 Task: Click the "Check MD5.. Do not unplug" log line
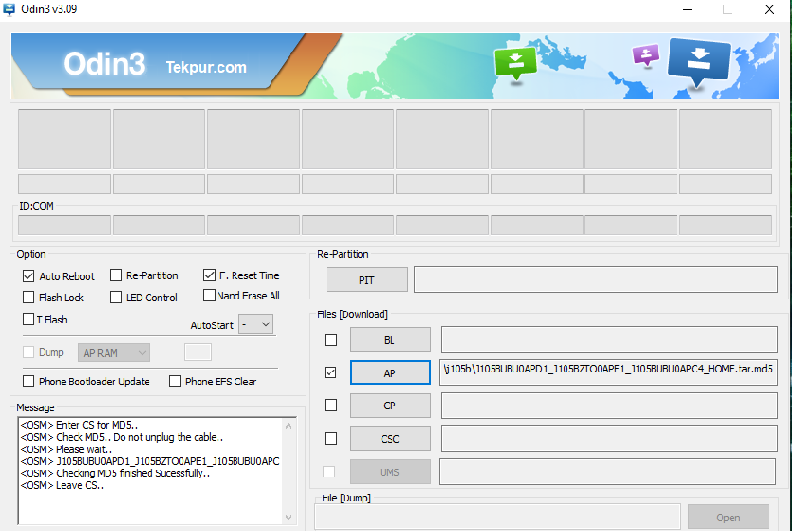coord(122,437)
